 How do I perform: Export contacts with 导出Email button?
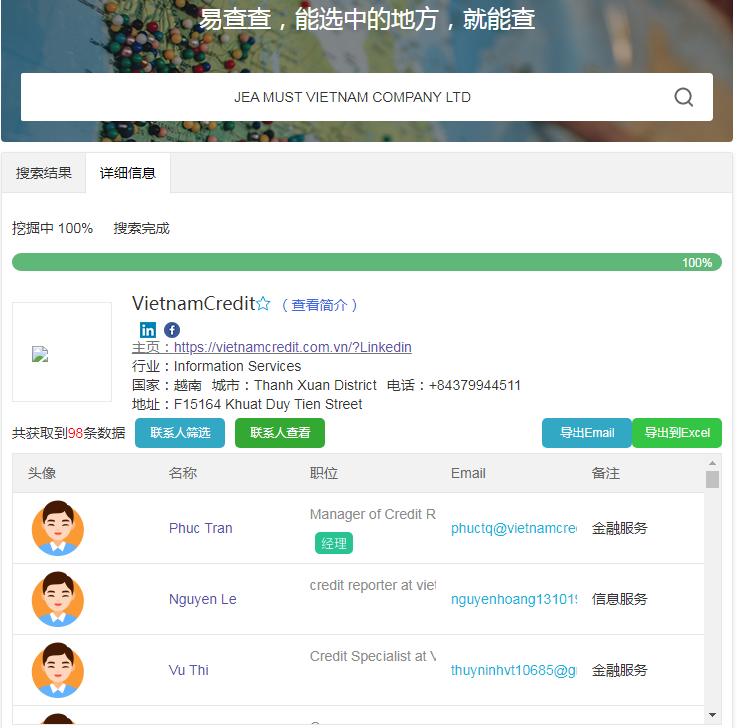point(587,432)
